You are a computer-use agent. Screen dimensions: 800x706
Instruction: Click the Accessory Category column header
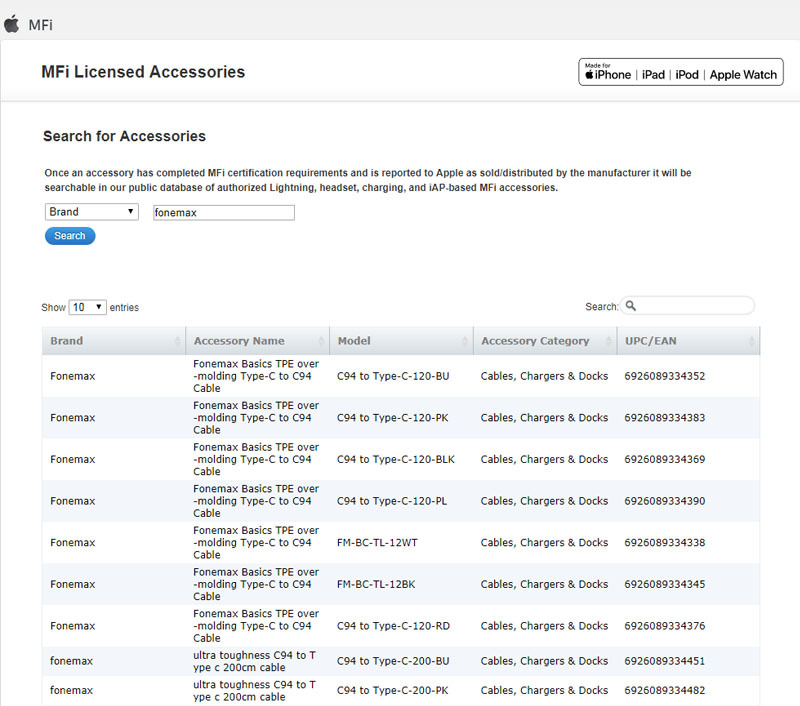click(x=545, y=341)
